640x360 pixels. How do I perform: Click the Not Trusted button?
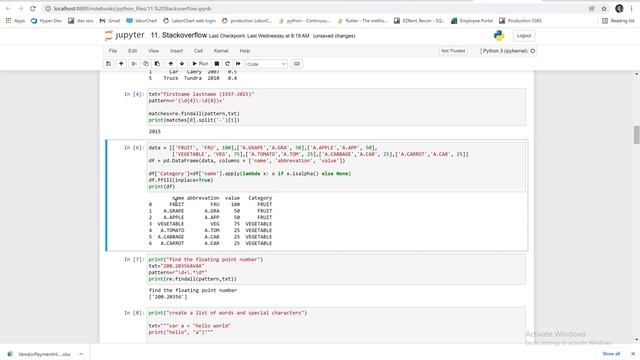pos(453,51)
